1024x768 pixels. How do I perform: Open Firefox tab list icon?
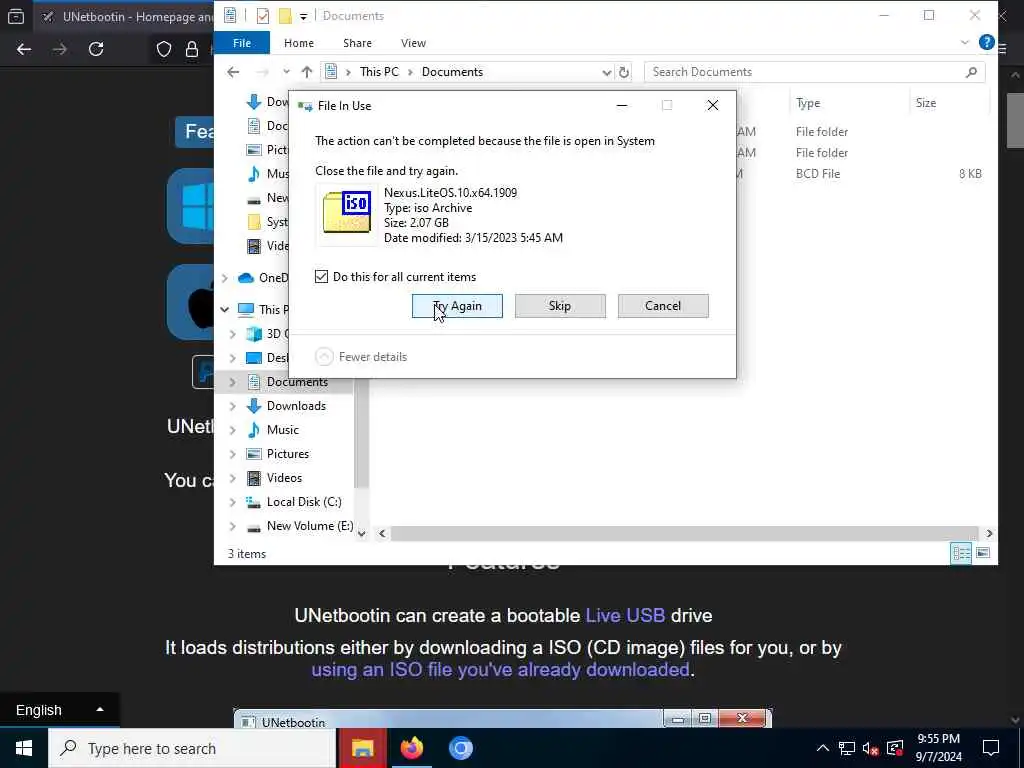pos(16,16)
